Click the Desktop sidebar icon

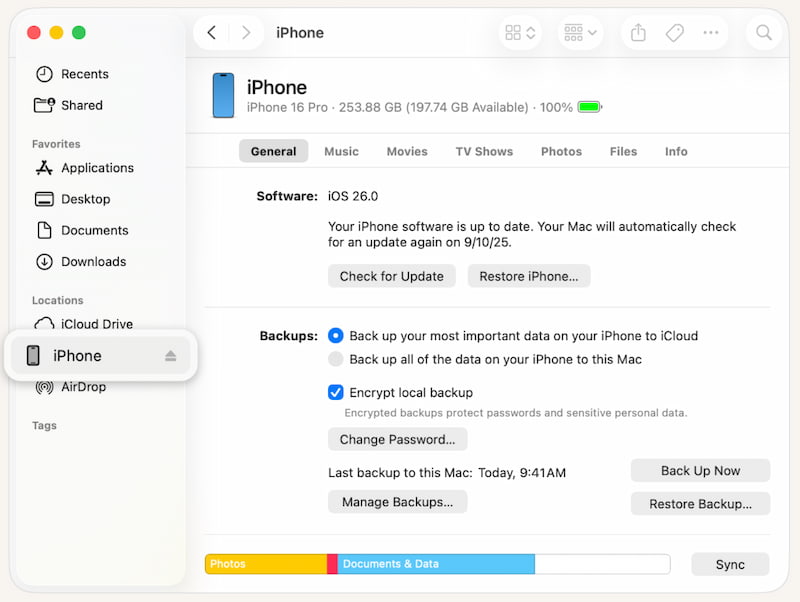point(44,199)
